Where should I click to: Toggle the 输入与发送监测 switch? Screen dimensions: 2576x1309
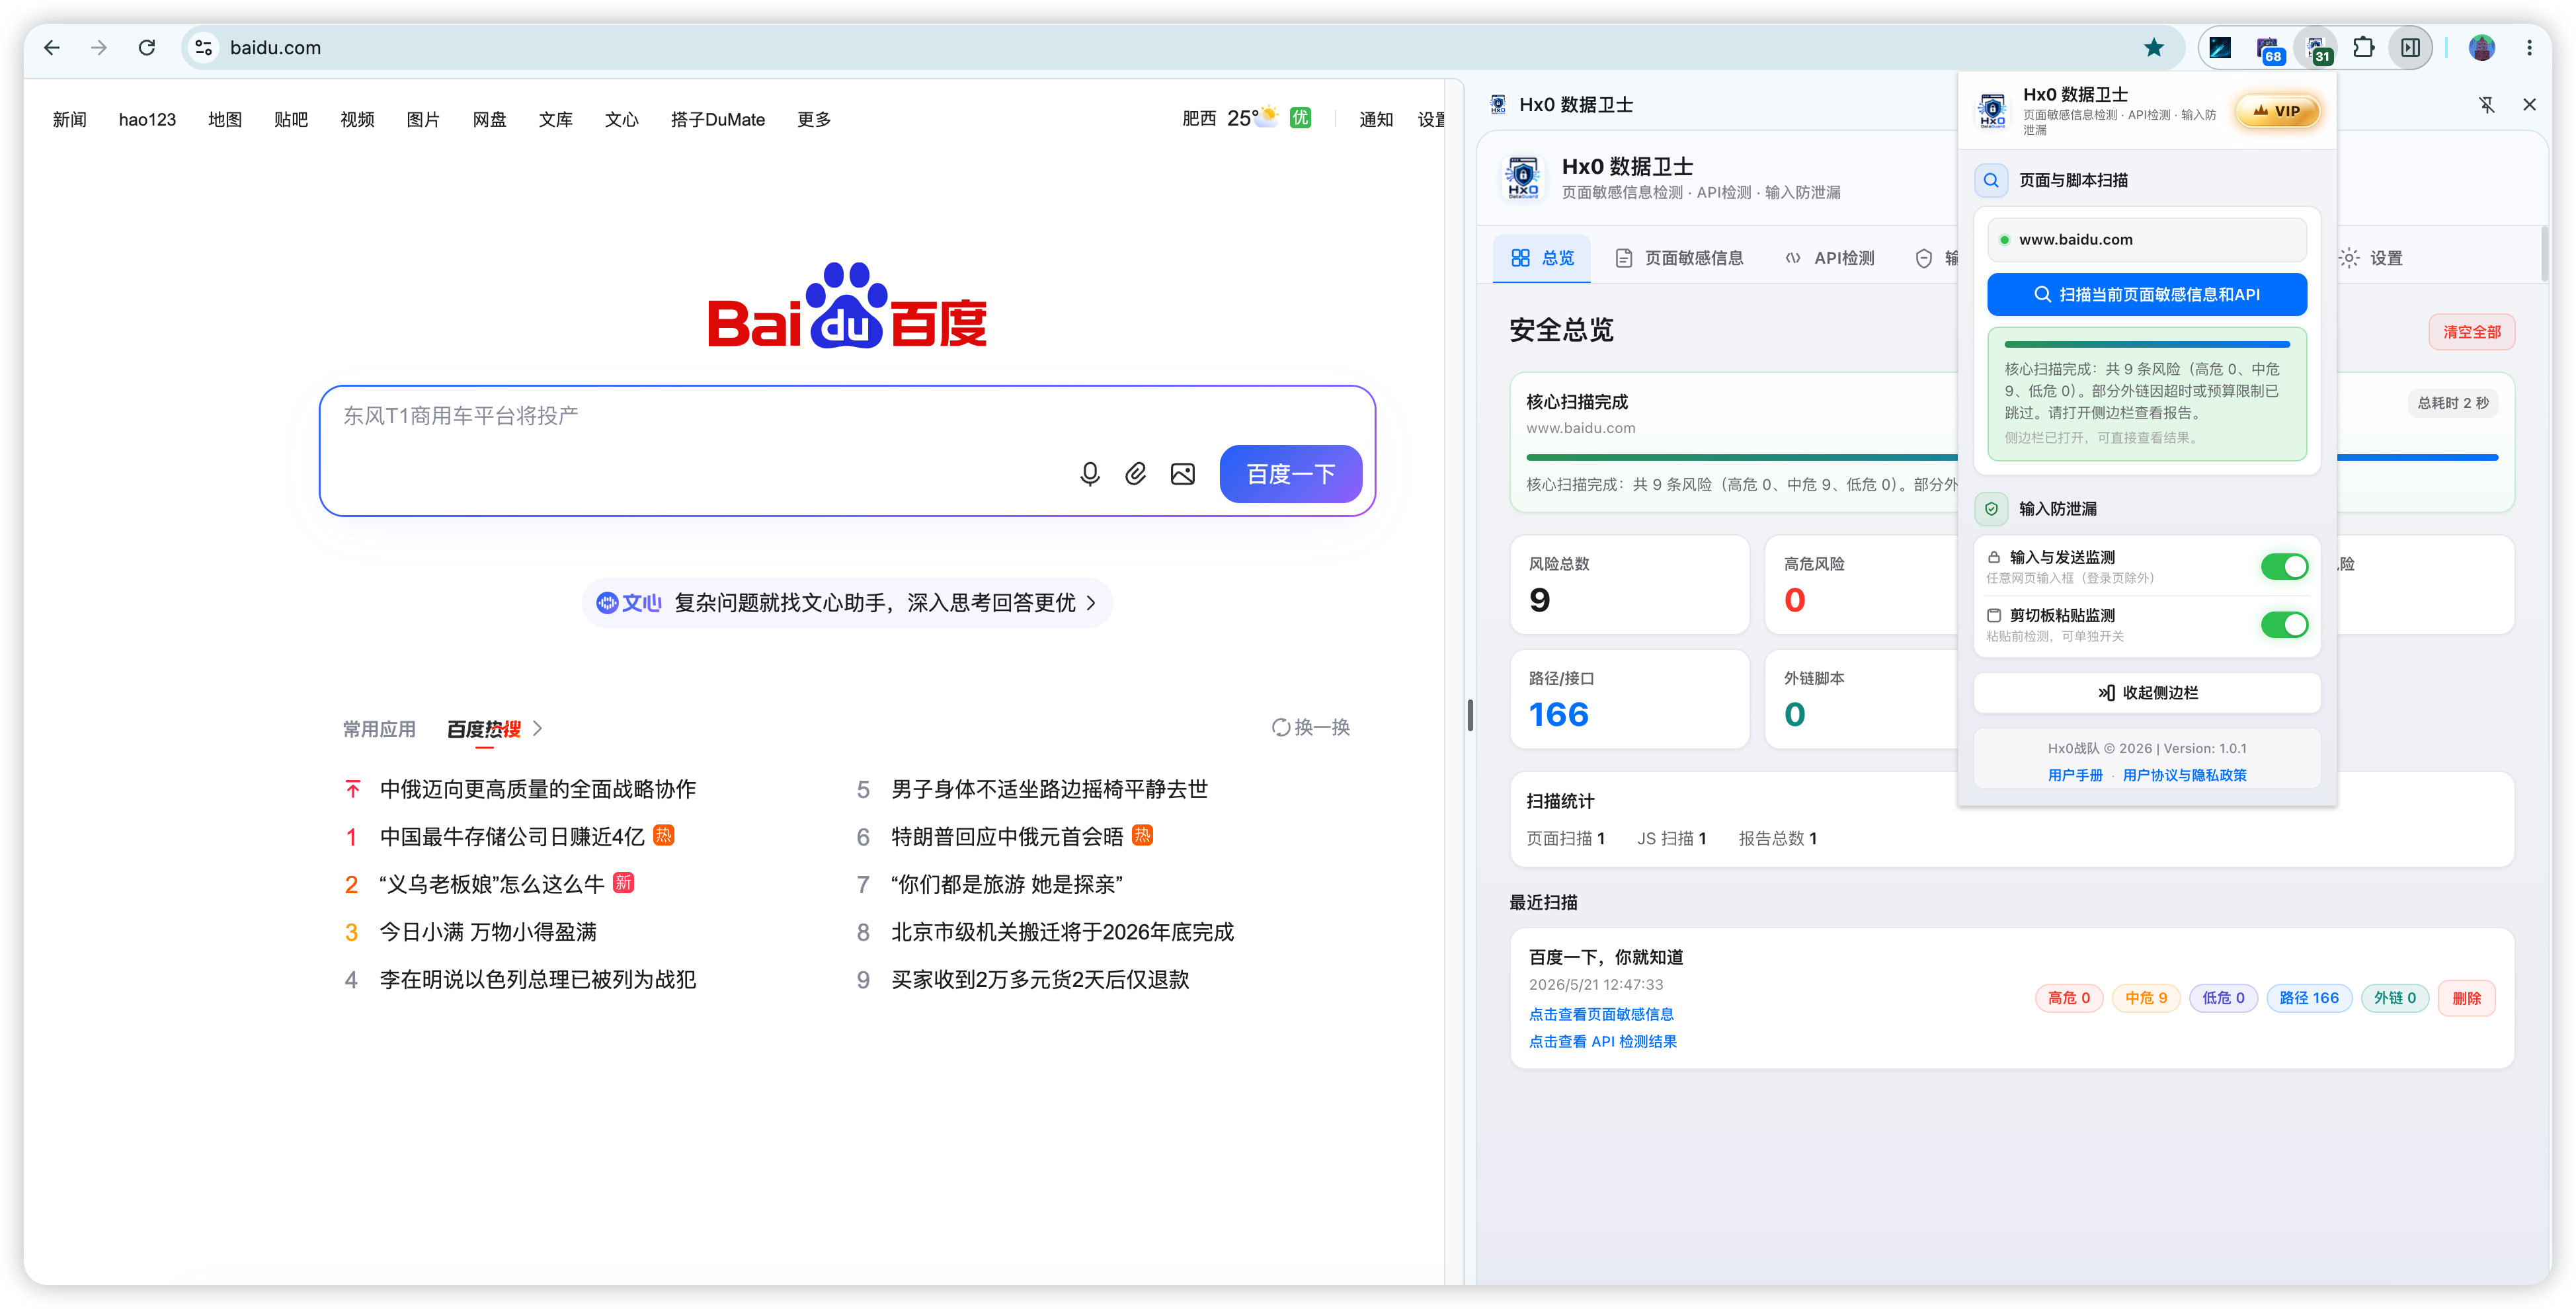pos(2284,567)
